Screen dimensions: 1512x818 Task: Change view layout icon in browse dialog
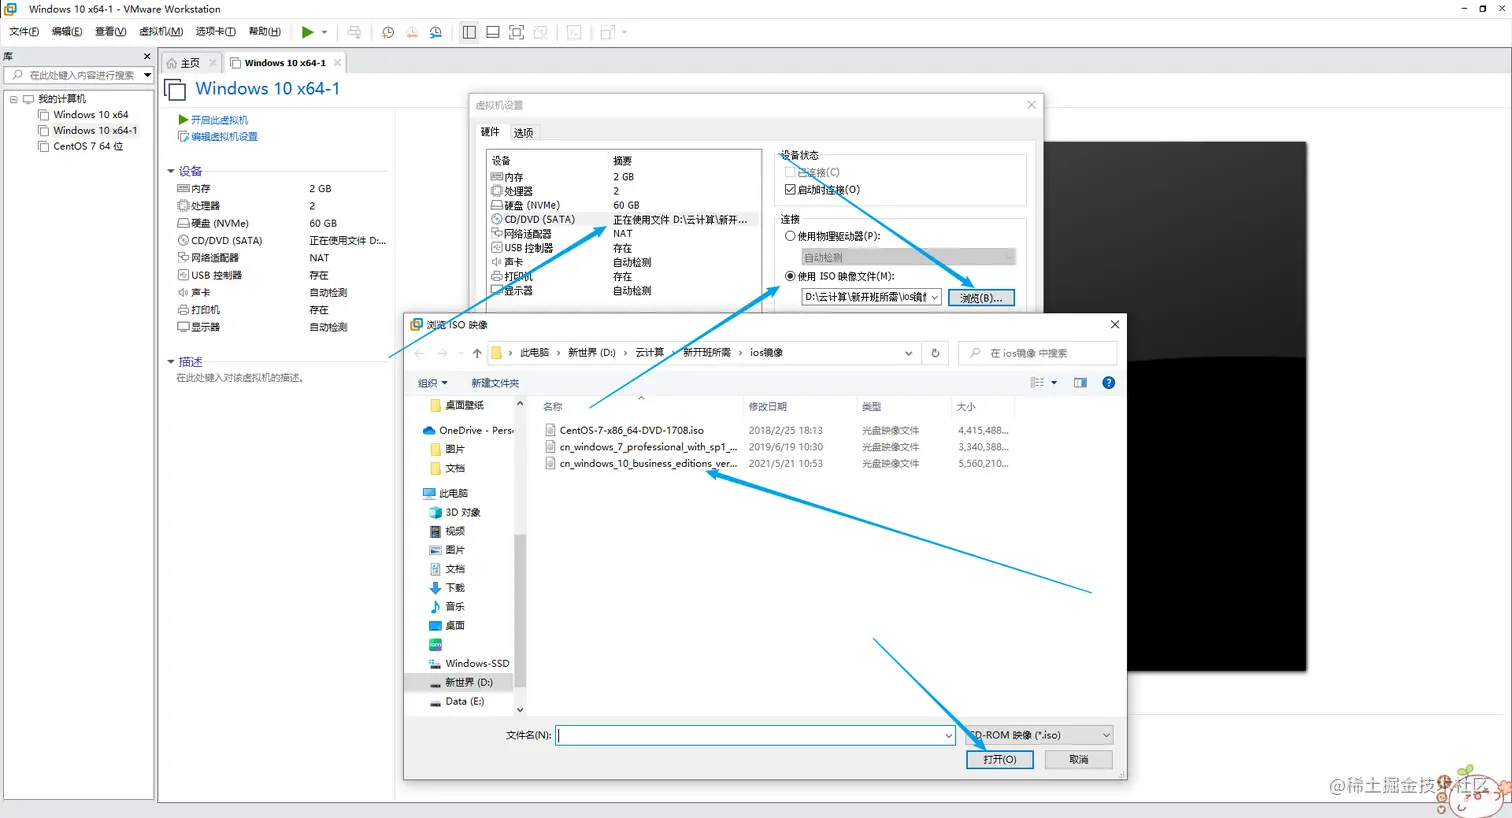point(1038,383)
